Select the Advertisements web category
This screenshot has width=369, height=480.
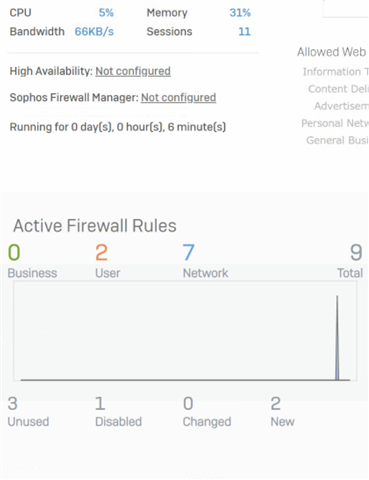(341, 106)
